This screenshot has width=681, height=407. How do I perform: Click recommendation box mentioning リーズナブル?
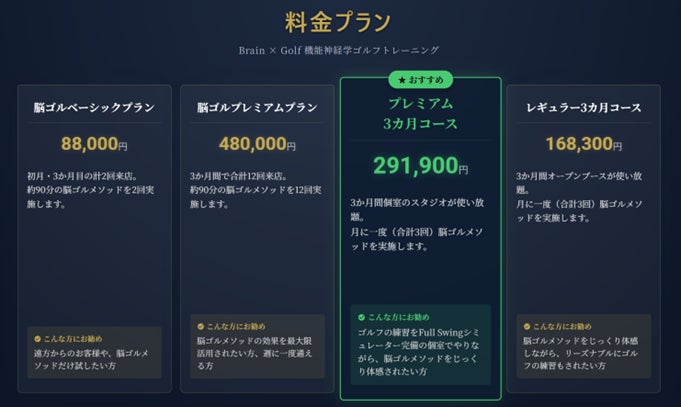pyautogui.click(x=583, y=346)
